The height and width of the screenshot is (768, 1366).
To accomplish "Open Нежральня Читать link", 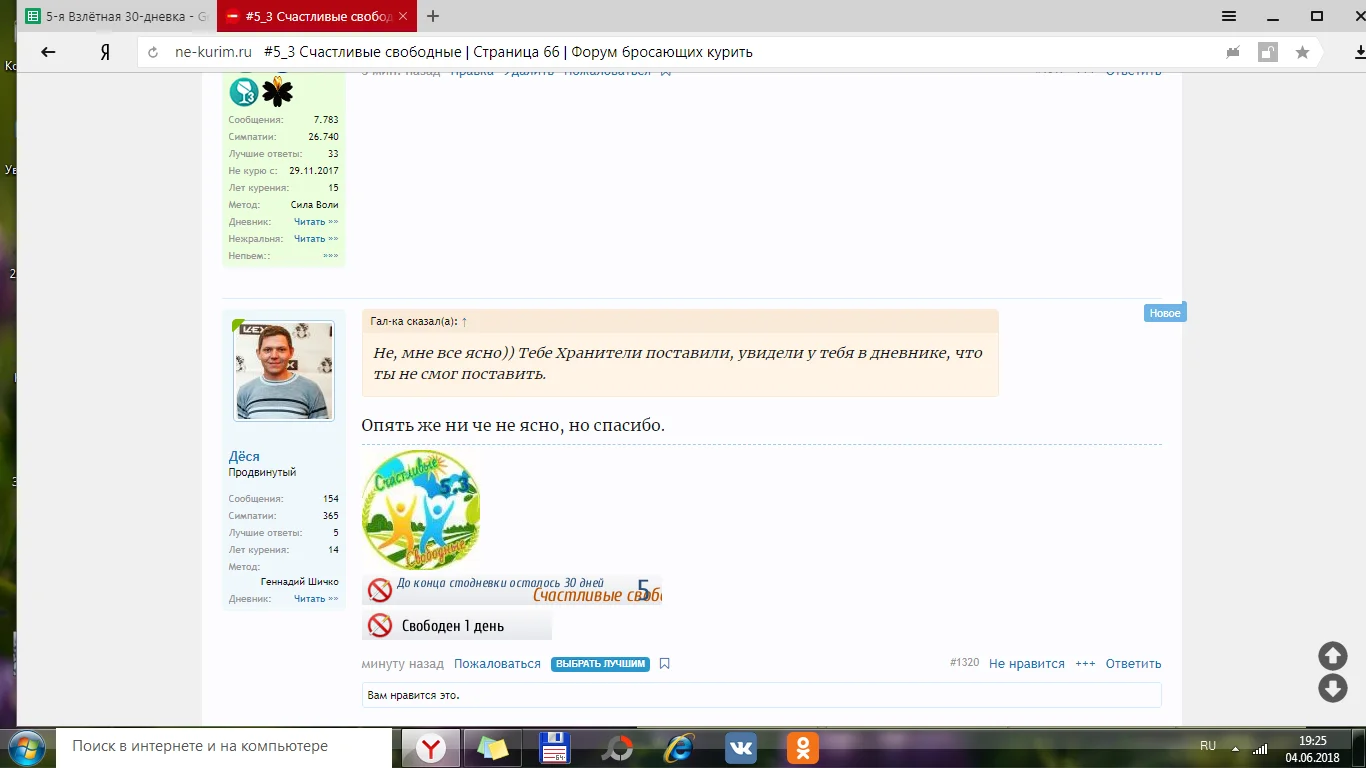I will (x=316, y=239).
